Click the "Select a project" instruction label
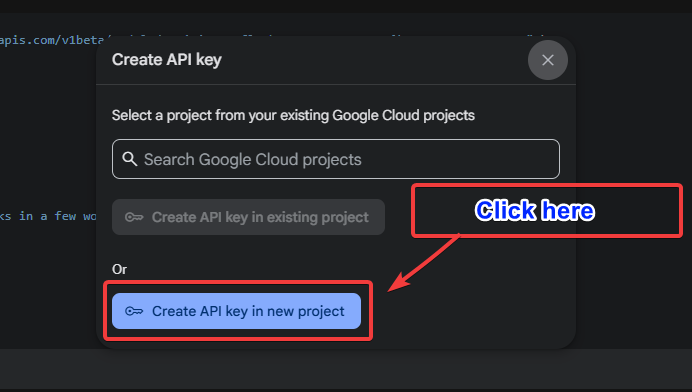This screenshot has width=692, height=392. point(293,115)
